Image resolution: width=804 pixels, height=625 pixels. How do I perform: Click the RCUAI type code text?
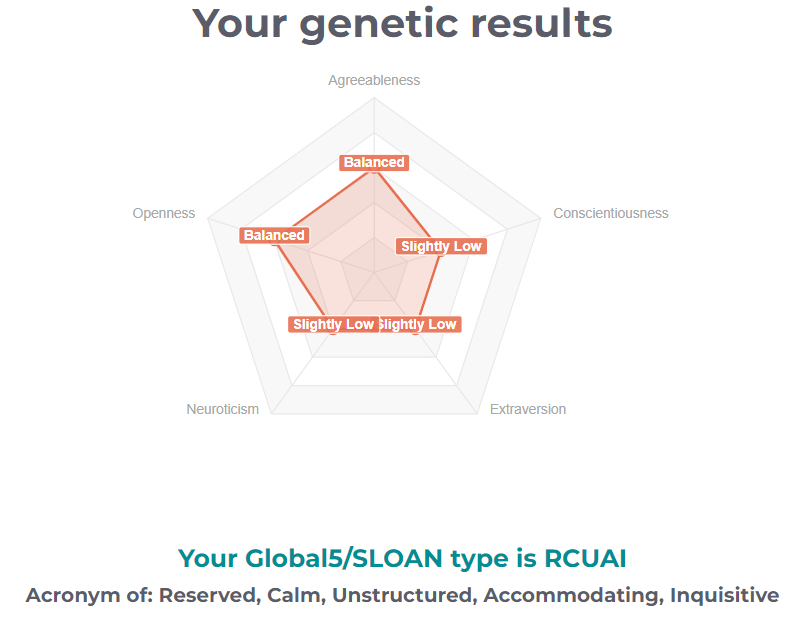585,558
